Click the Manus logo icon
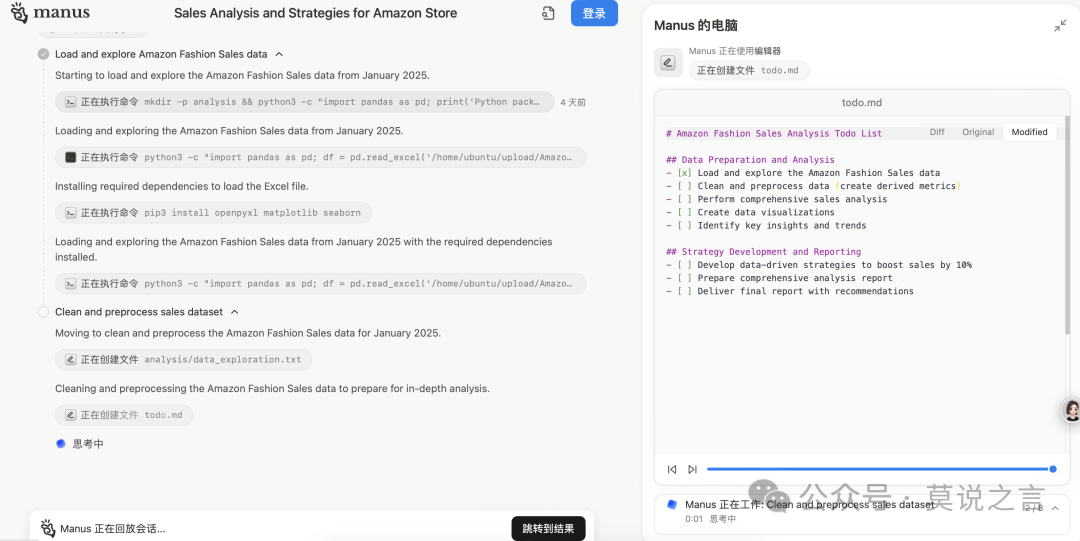1080x541 pixels. 19,12
